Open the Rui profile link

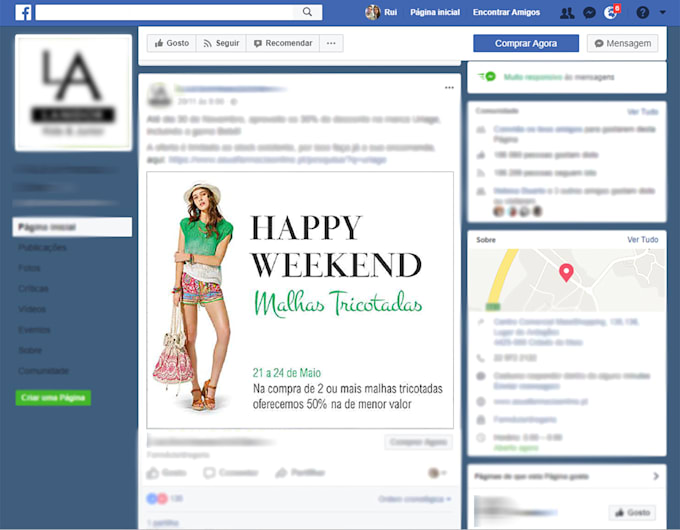point(390,12)
